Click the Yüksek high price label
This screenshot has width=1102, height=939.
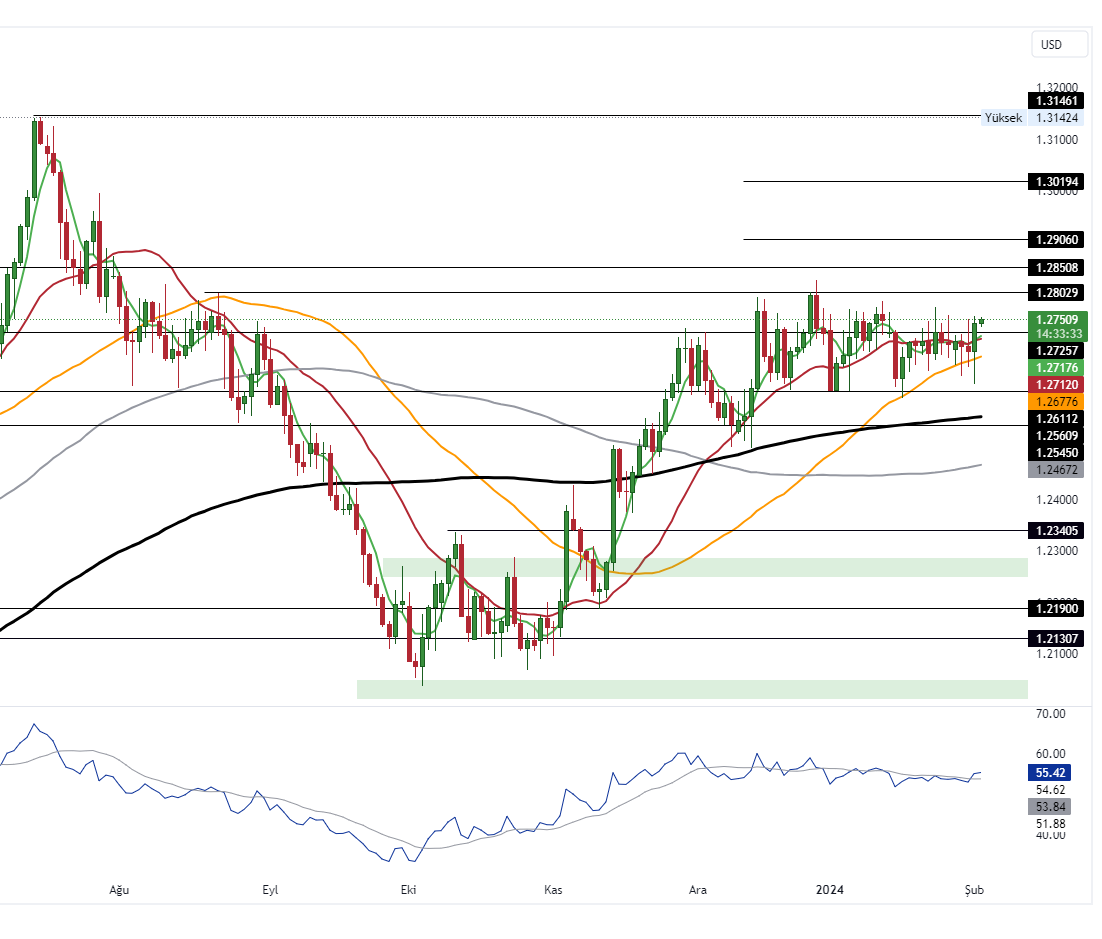[1004, 118]
